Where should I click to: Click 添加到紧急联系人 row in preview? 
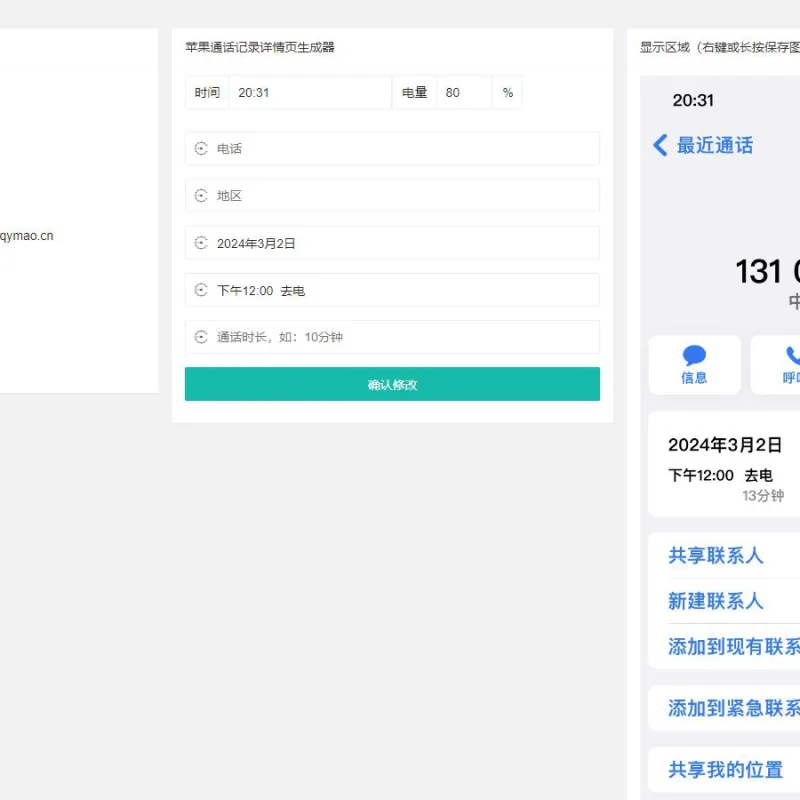724,708
